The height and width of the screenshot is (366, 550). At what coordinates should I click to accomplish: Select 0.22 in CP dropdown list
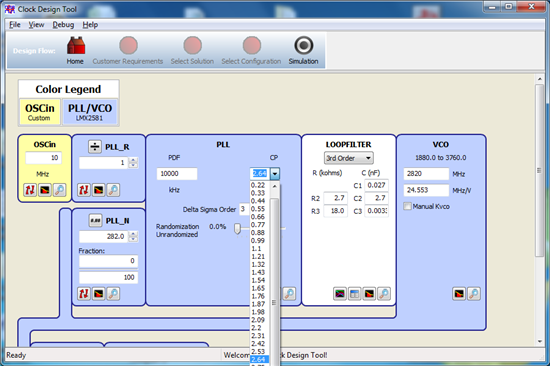258,185
